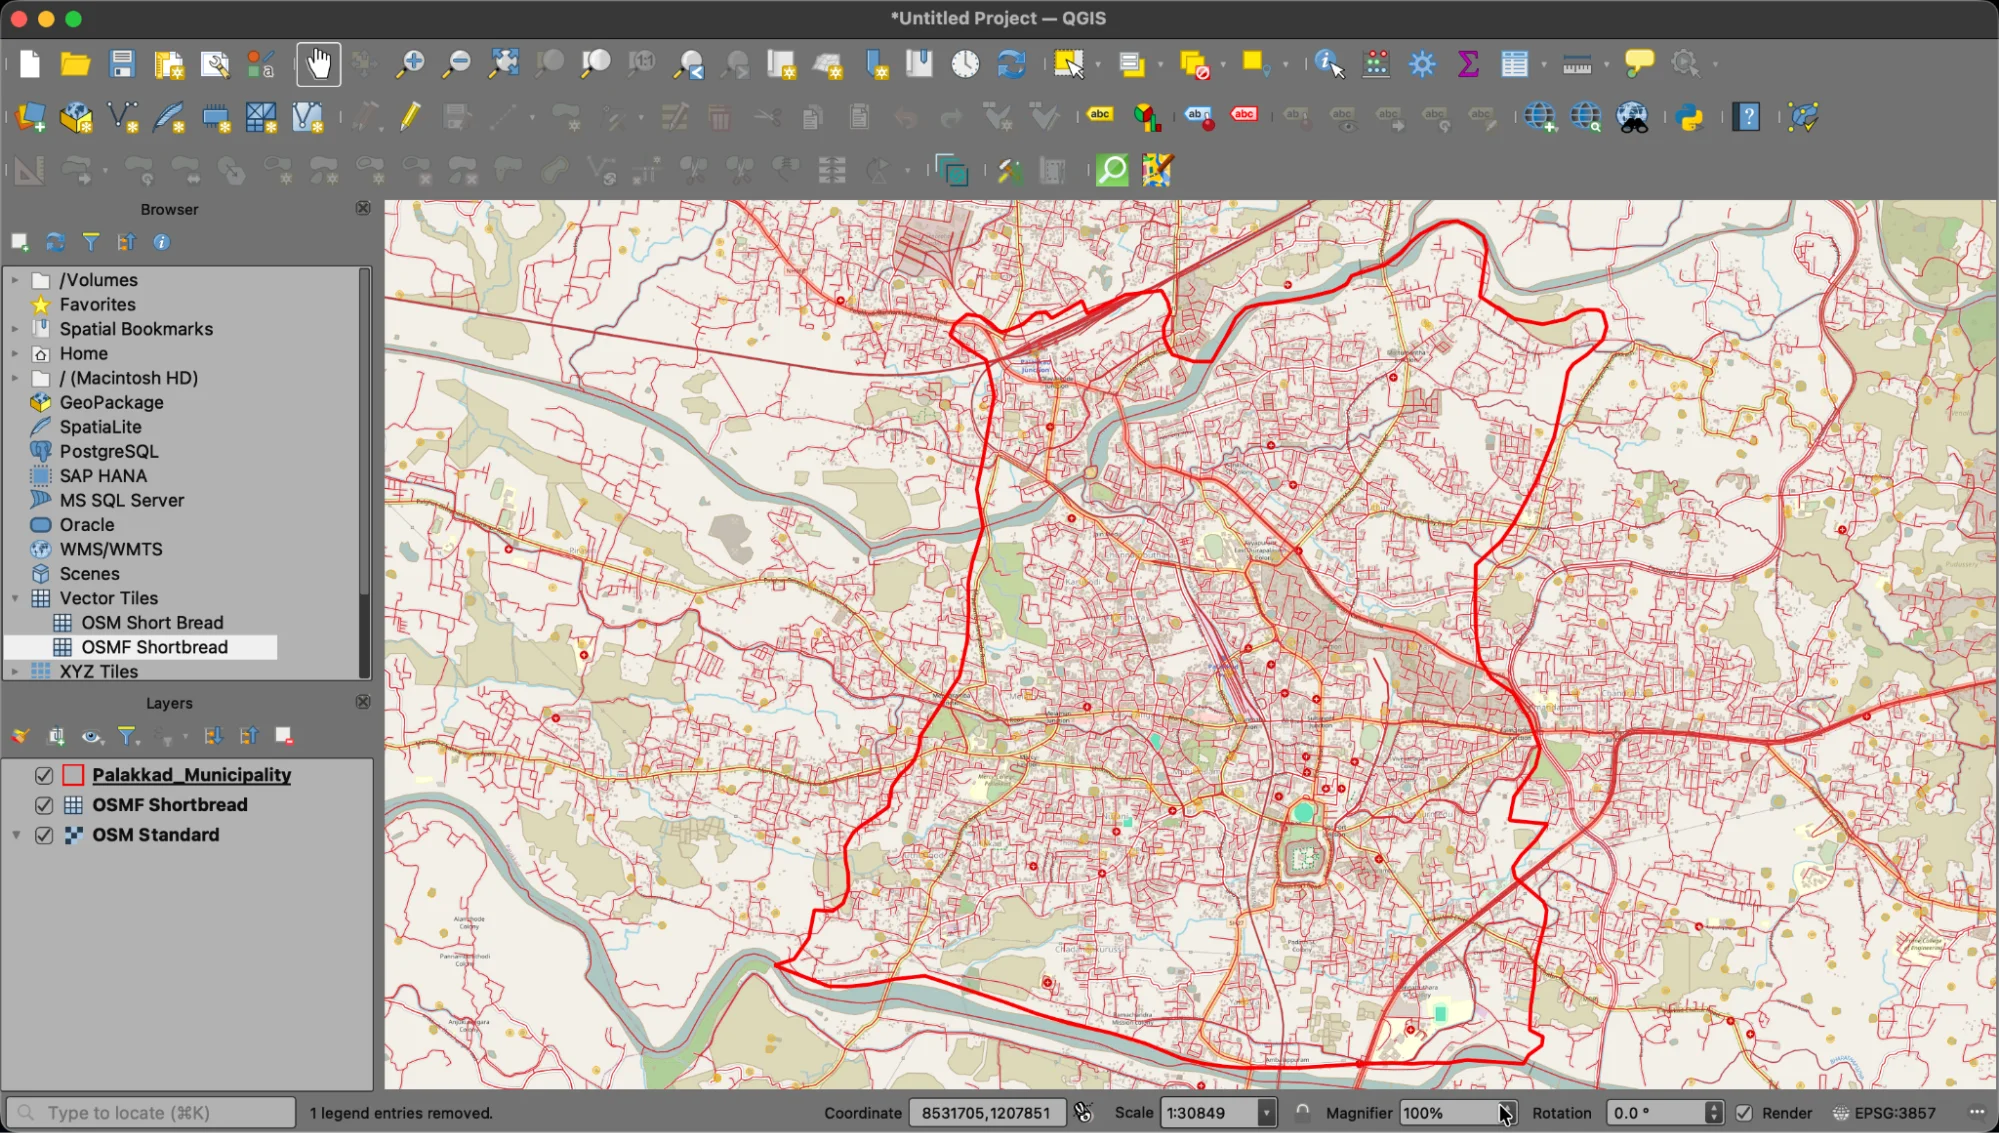Collapse the OSM Standard layer

[16, 835]
